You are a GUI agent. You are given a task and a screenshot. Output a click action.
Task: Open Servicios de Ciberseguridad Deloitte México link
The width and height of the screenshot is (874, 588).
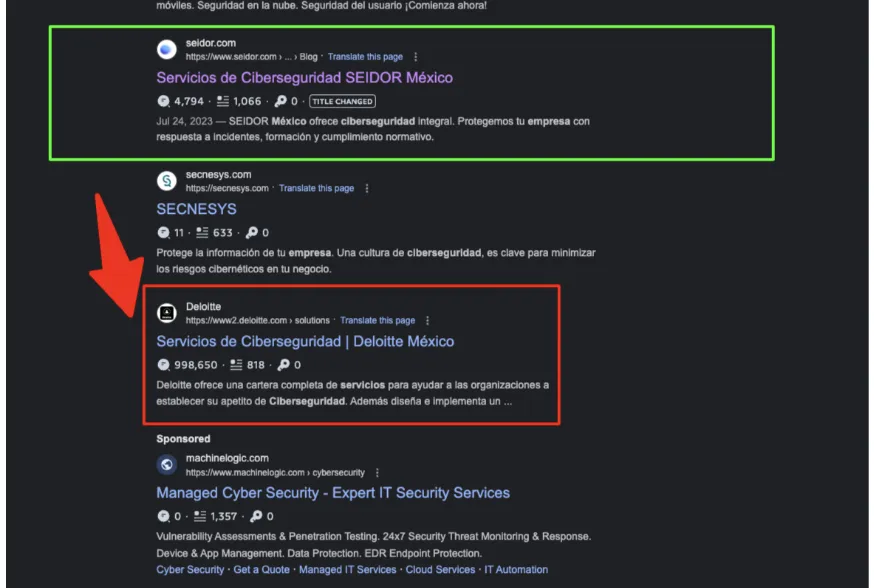point(305,341)
